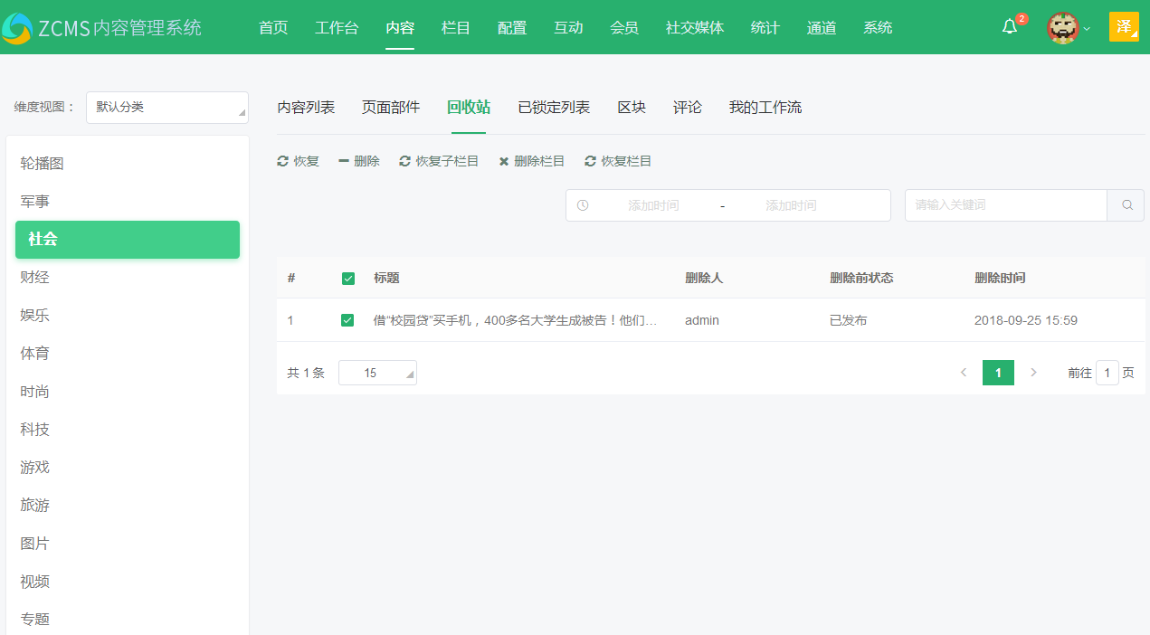
Task: Check the green checkbox next to 标题 column
Action: [x=348, y=278]
